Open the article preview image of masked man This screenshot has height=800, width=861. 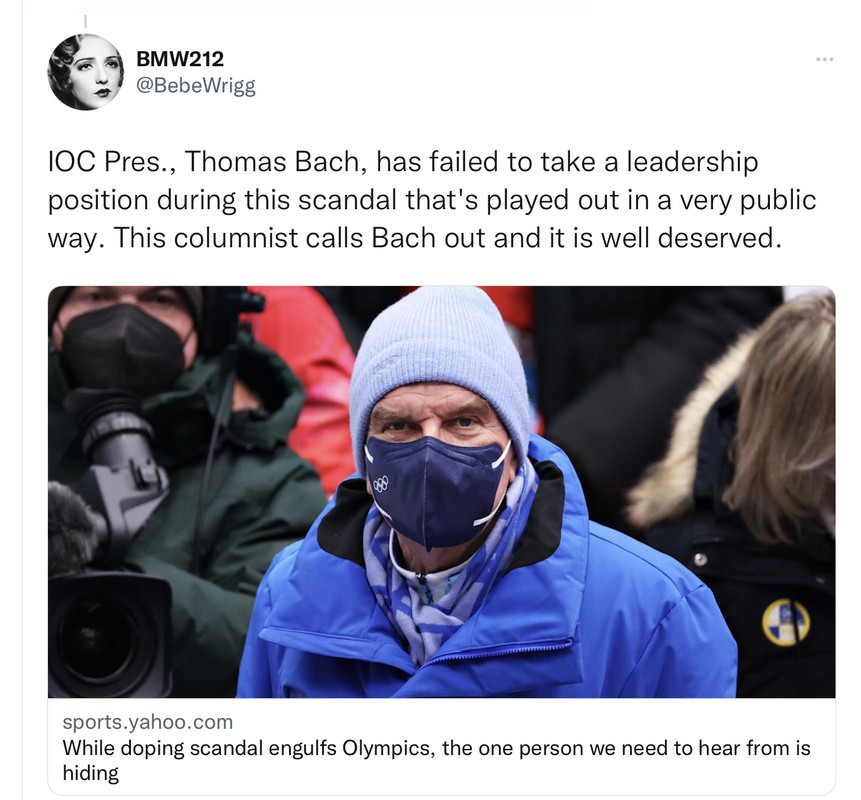pos(441,492)
